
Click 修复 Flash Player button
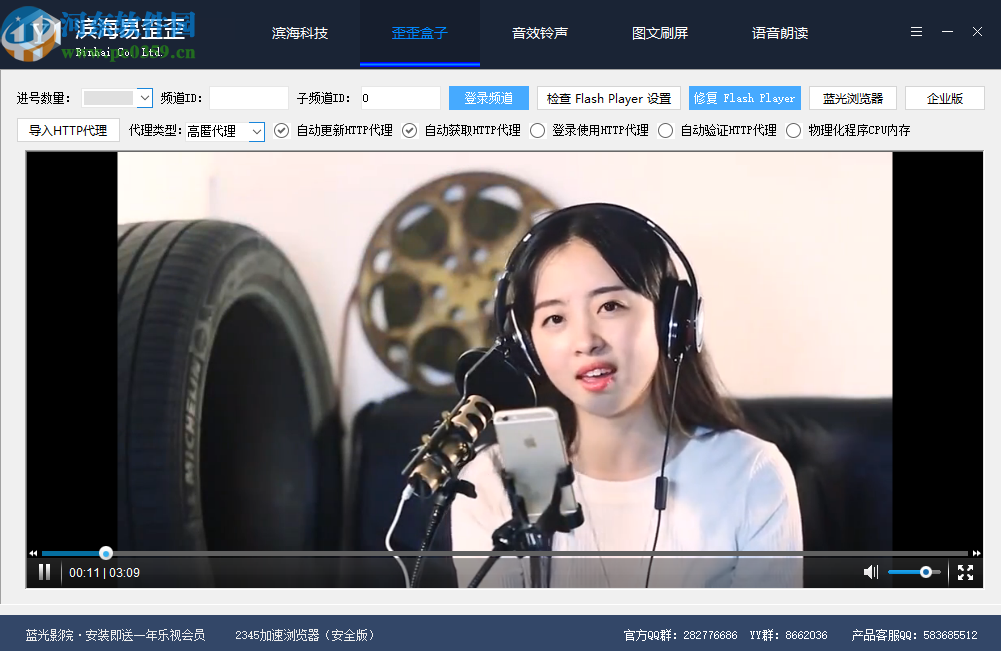(x=744, y=98)
